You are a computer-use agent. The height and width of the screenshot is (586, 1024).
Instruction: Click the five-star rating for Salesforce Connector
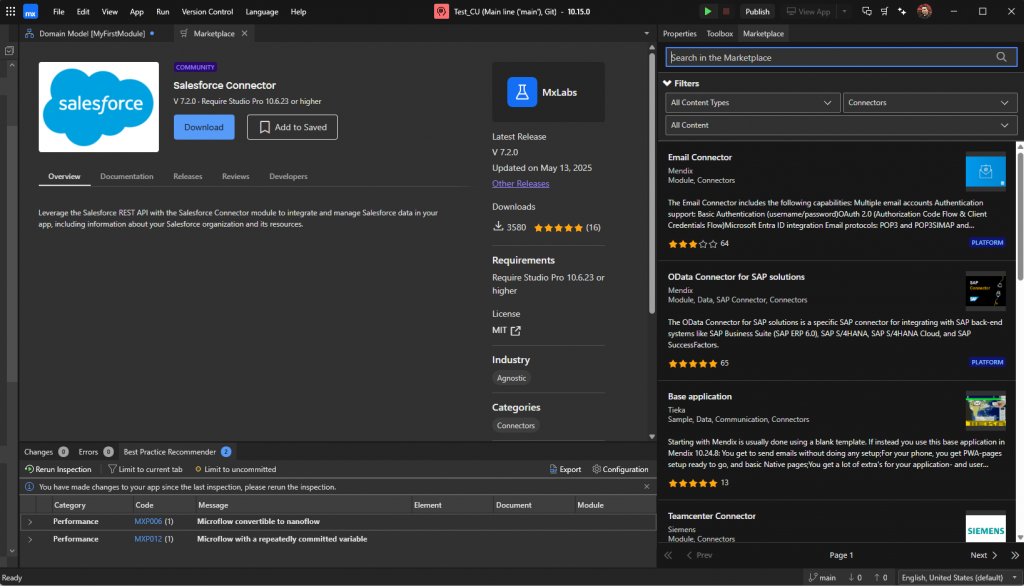coord(558,228)
